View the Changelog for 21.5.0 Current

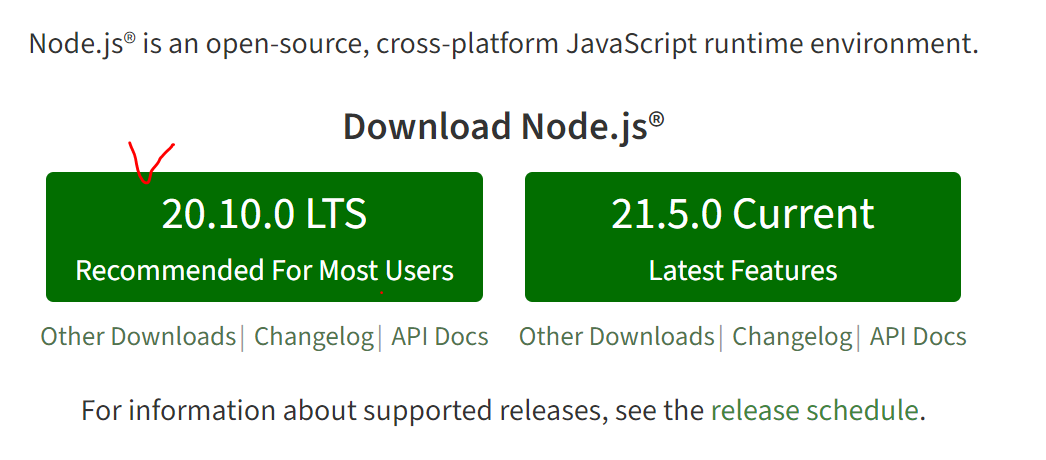click(x=793, y=337)
